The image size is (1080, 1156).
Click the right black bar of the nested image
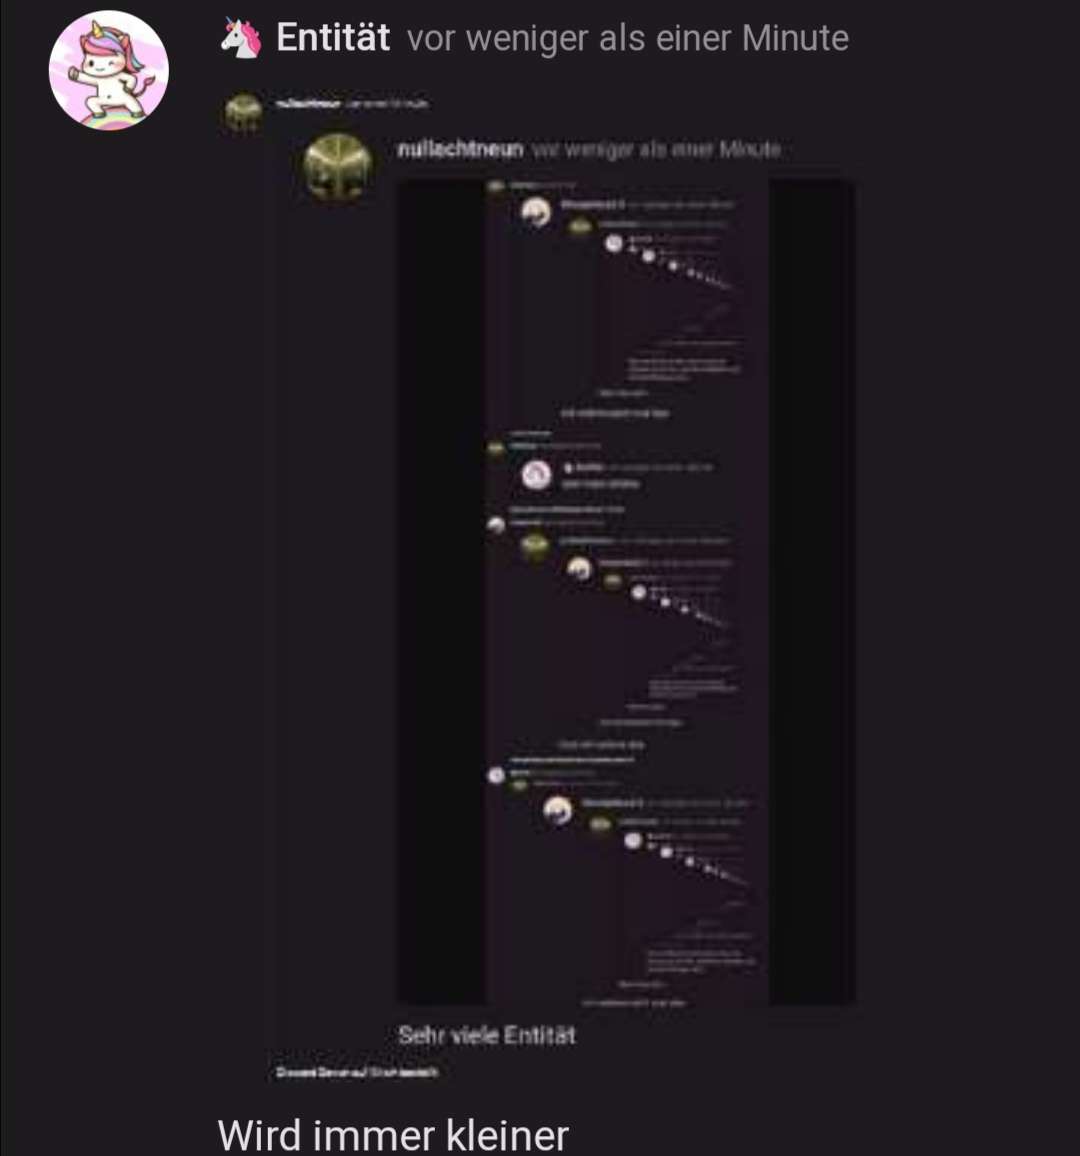pos(812,592)
